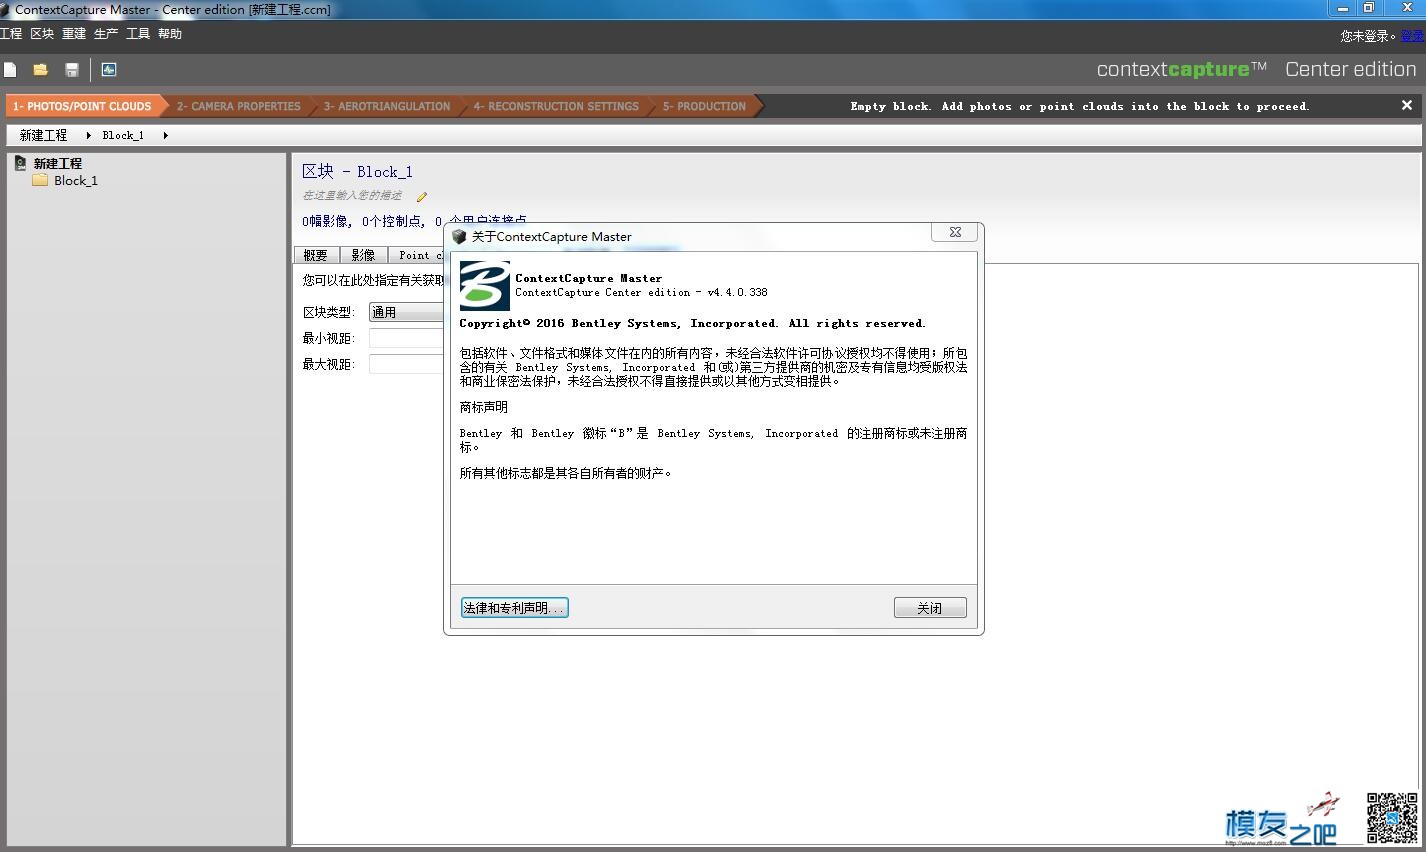This screenshot has width=1426, height=852.
Task: Open the job monitoring toolbar icon
Action: 109,69
